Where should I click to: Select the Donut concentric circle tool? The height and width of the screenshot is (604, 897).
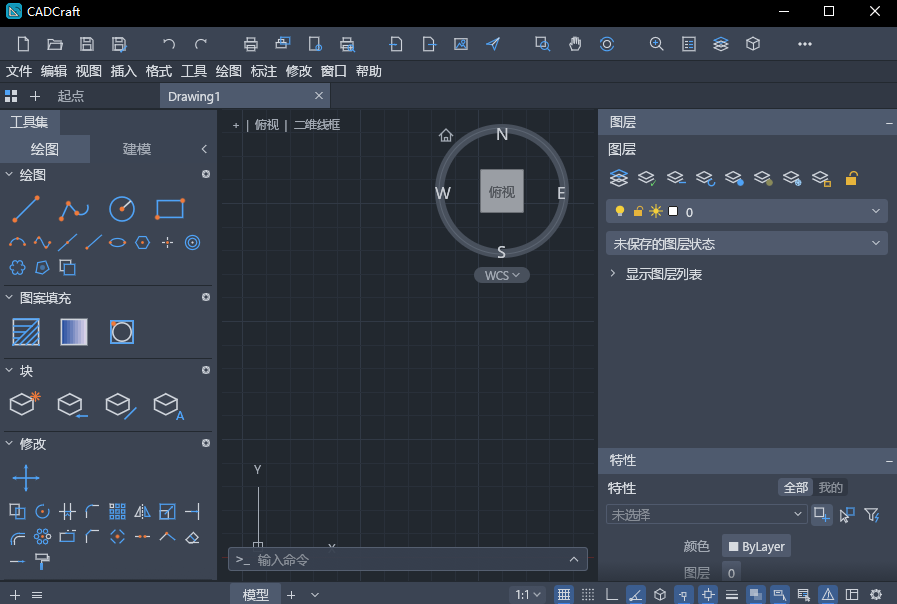pyautogui.click(x=193, y=243)
